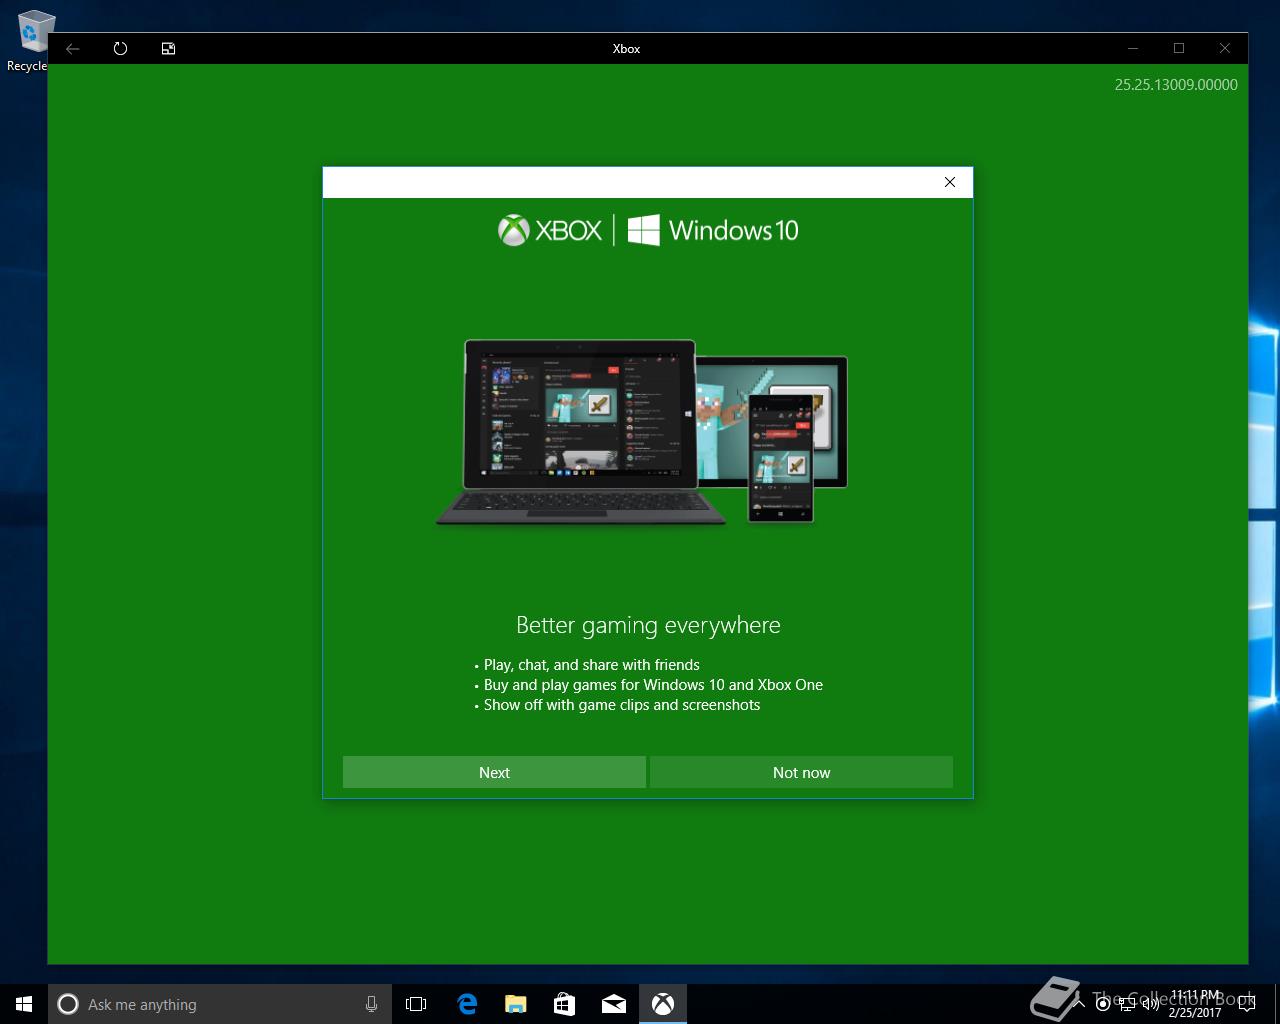
Task: Close the Xbox app window
Action: click(x=1225, y=48)
